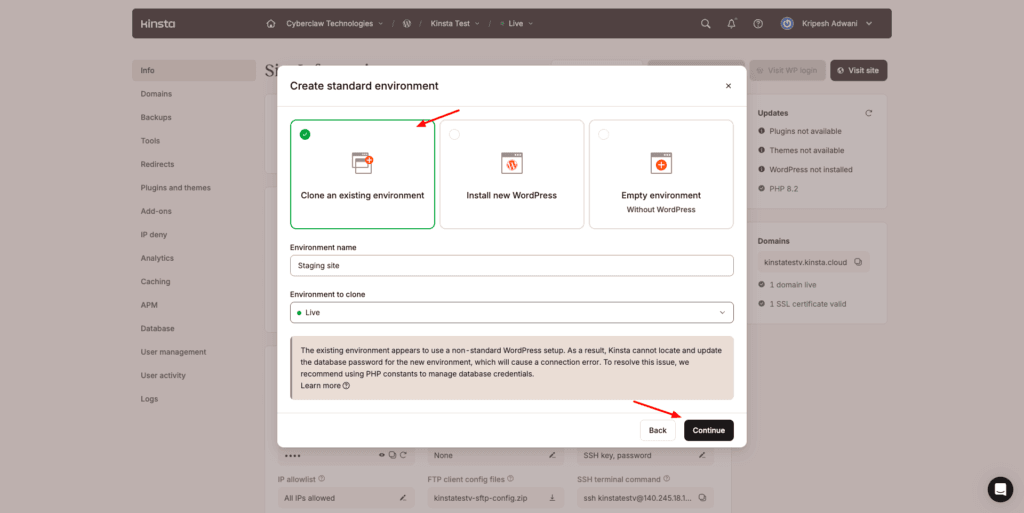Click the help icon next to Learn more

346,386
